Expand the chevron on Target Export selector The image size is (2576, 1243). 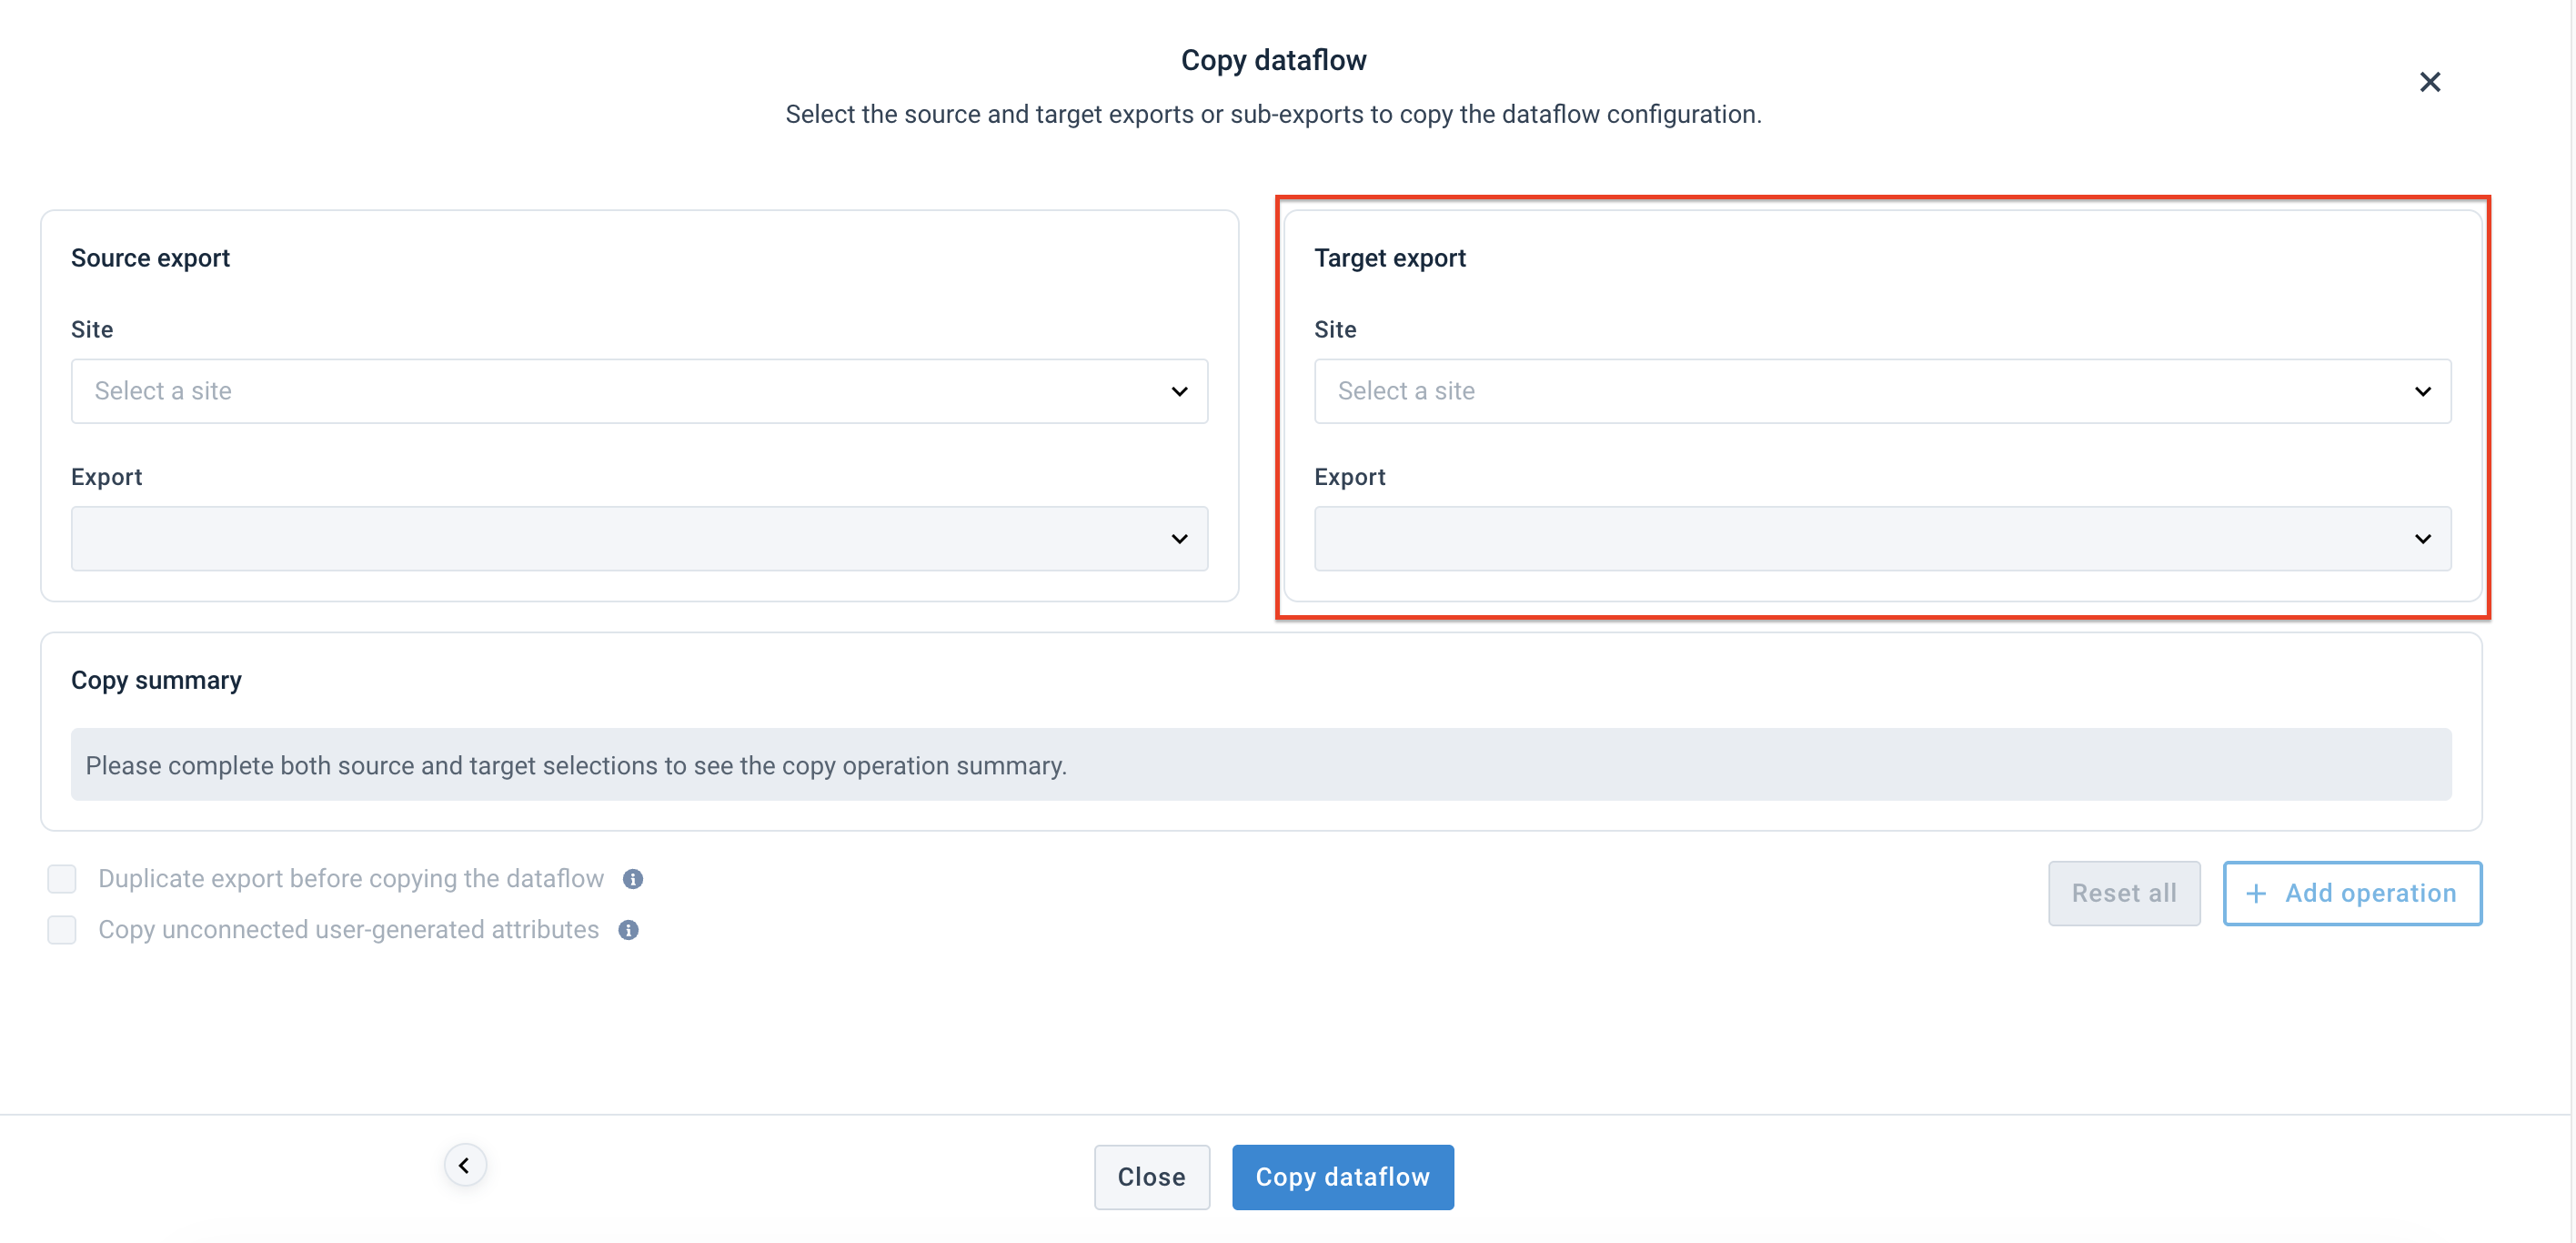coord(2423,539)
